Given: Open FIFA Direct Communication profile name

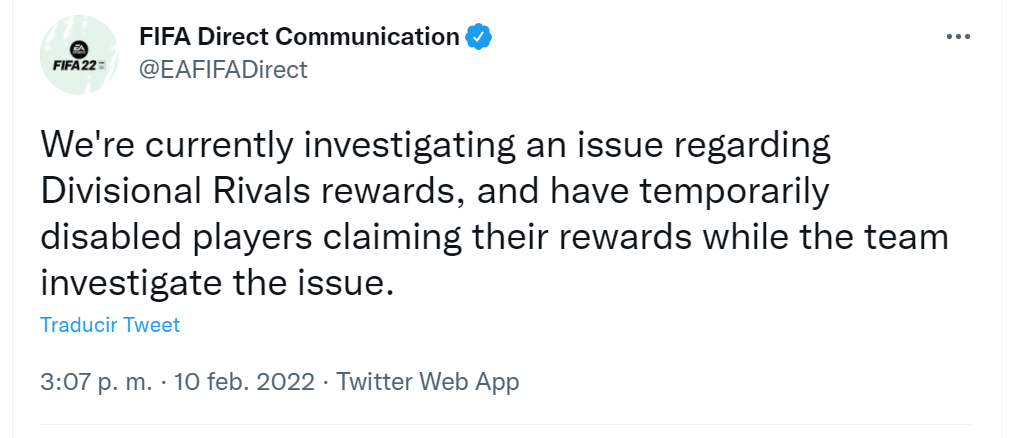Looking at the screenshot, I should [299, 37].
